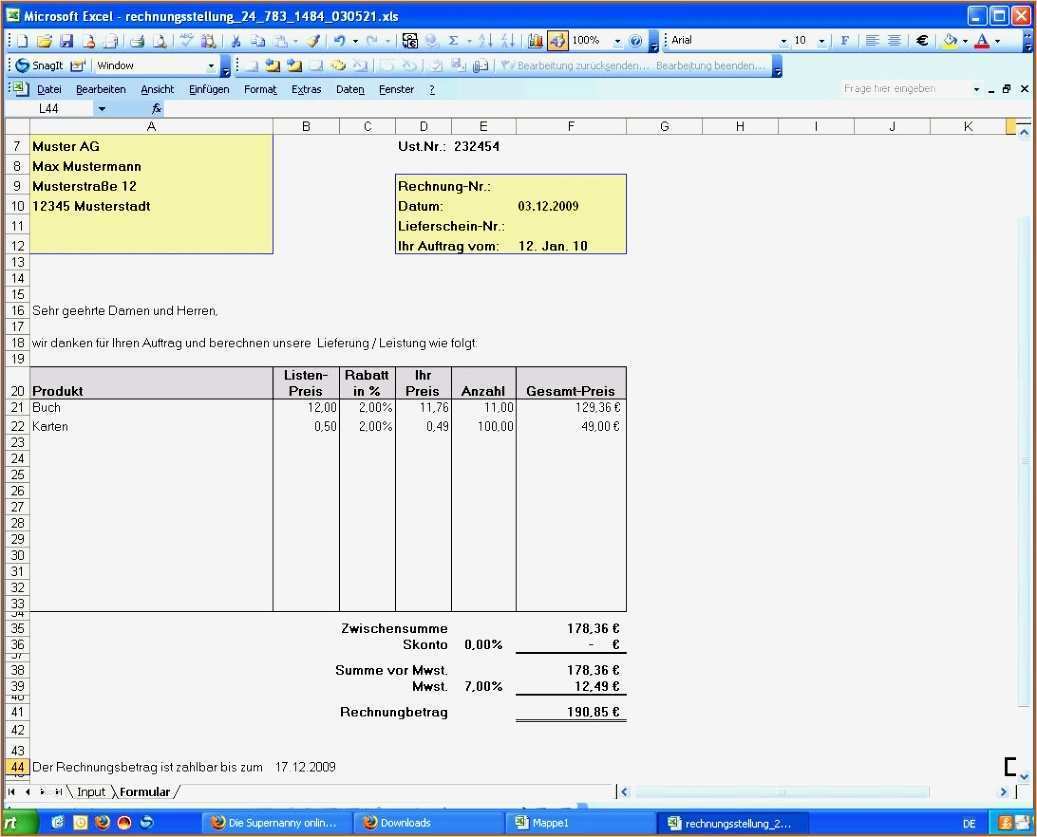
Task: Open 'Die Supernanny onlin…' taskbar button
Action: tap(276, 823)
